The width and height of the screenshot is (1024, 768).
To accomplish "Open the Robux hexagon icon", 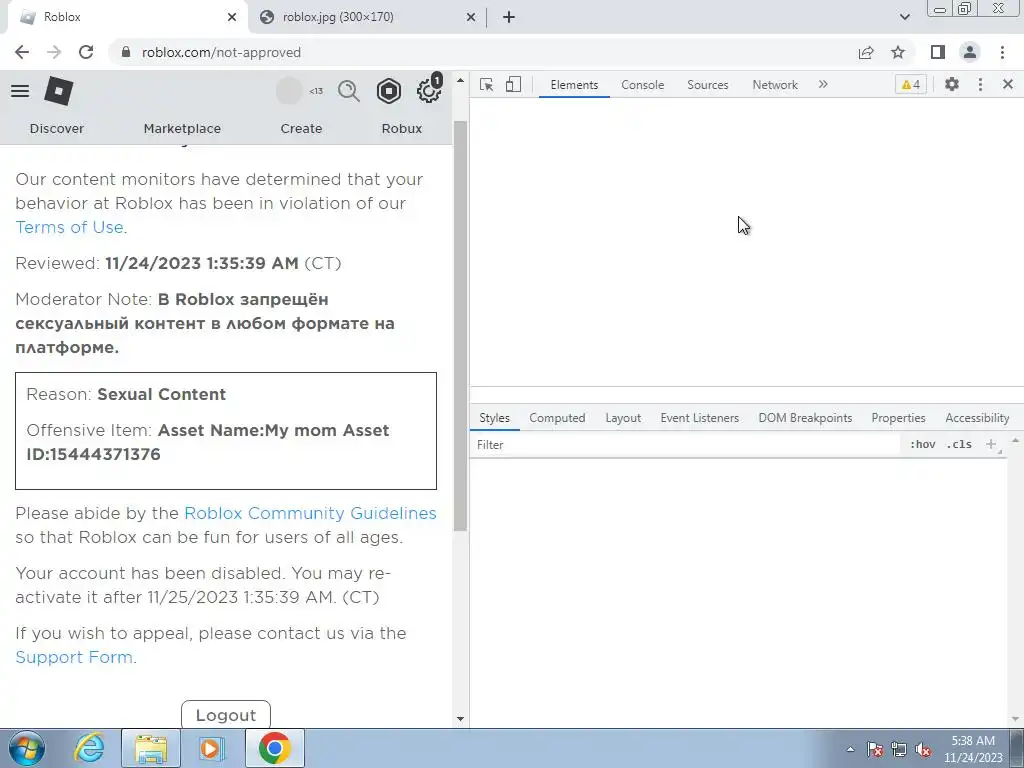I will coord(389,91).
